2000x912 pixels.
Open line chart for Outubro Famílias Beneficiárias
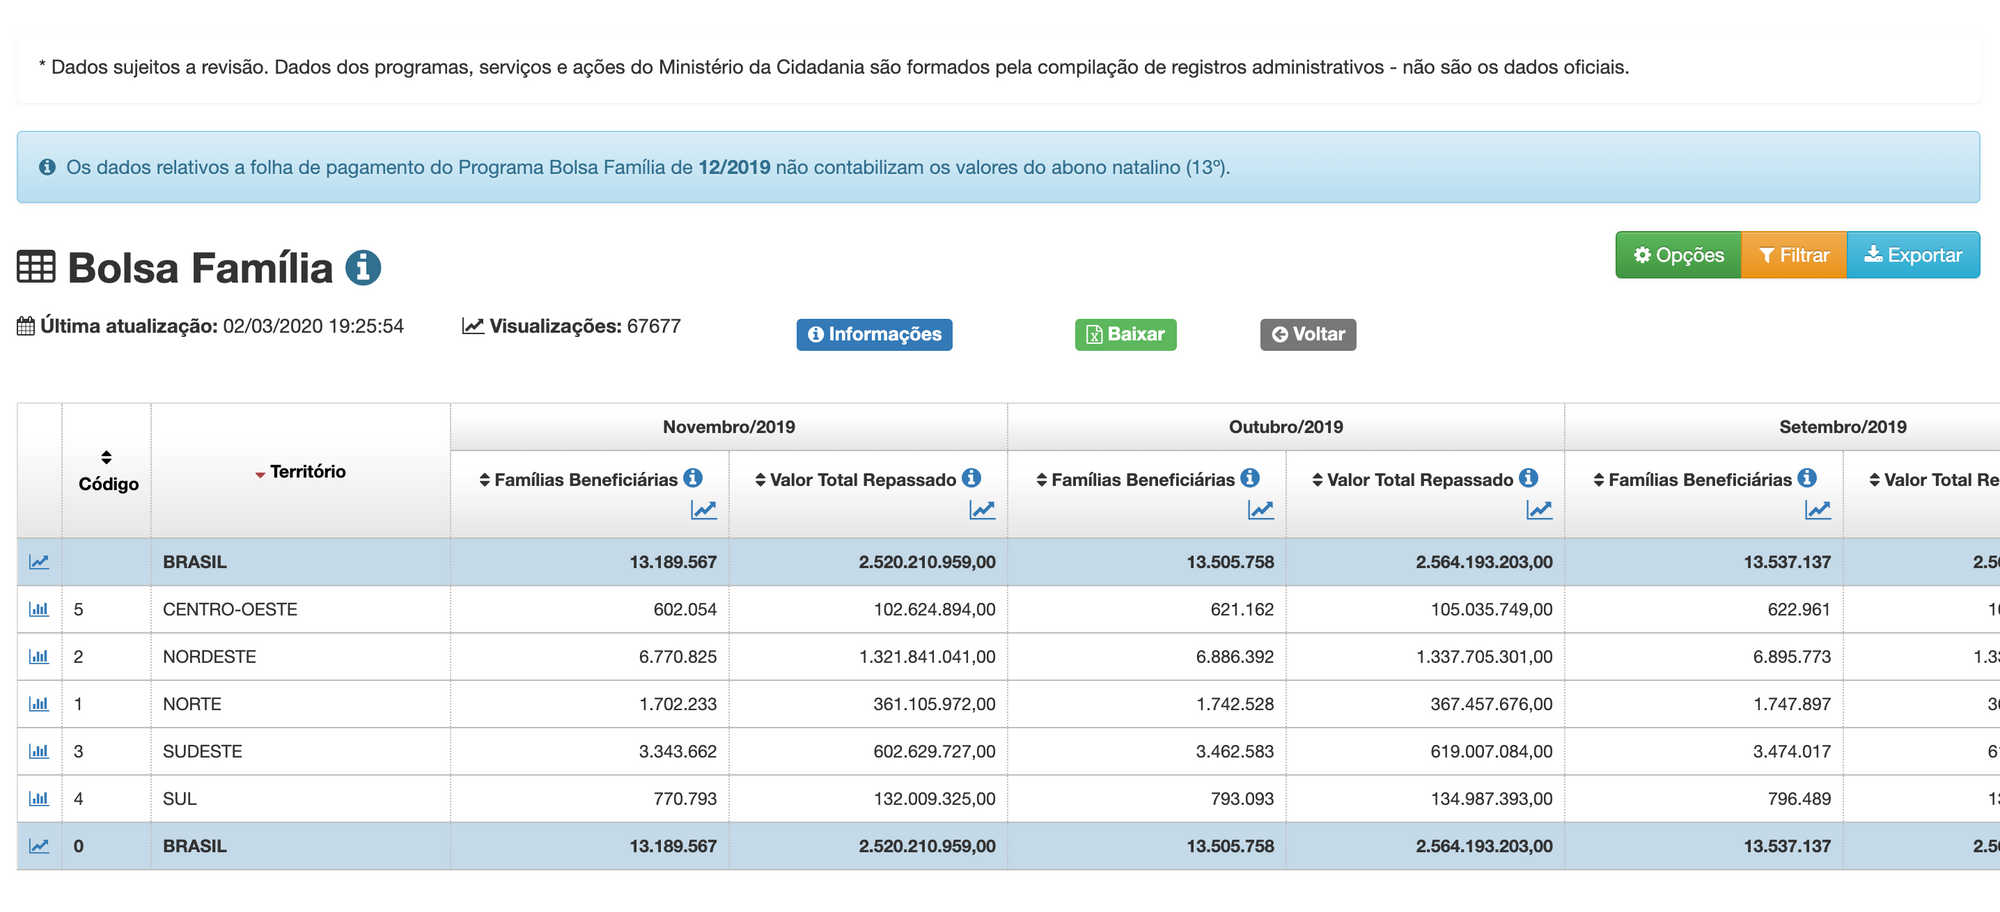(x=1261, y=510)
